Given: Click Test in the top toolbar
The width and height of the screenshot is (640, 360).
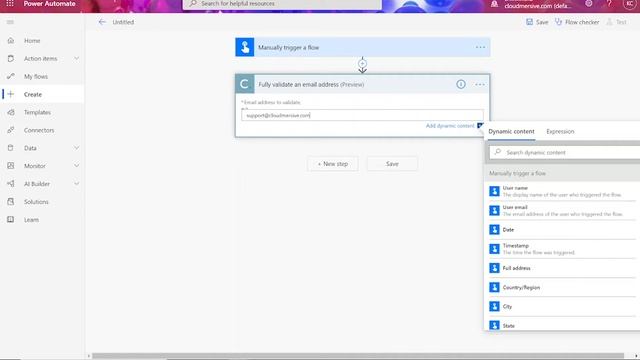Looking at the screenshot, I should (616, 22).
